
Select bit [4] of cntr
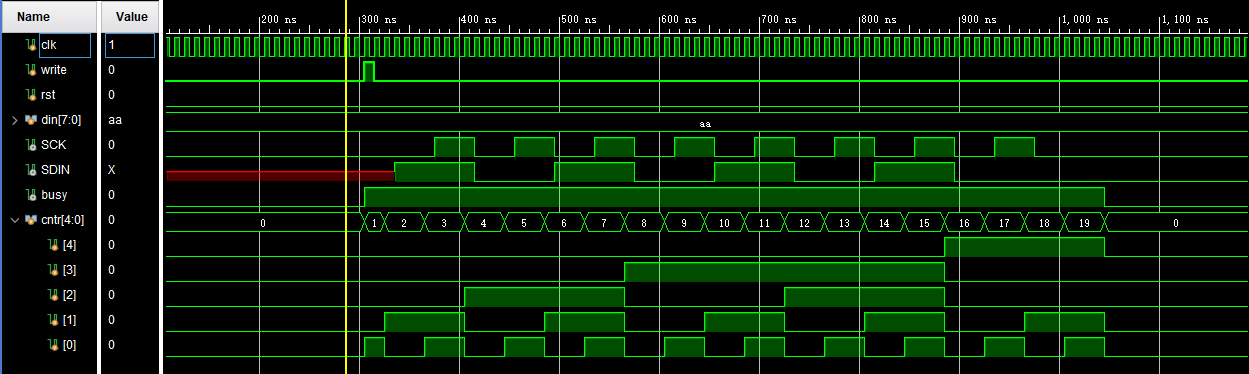pyautogui.click(x=61, y=245)
